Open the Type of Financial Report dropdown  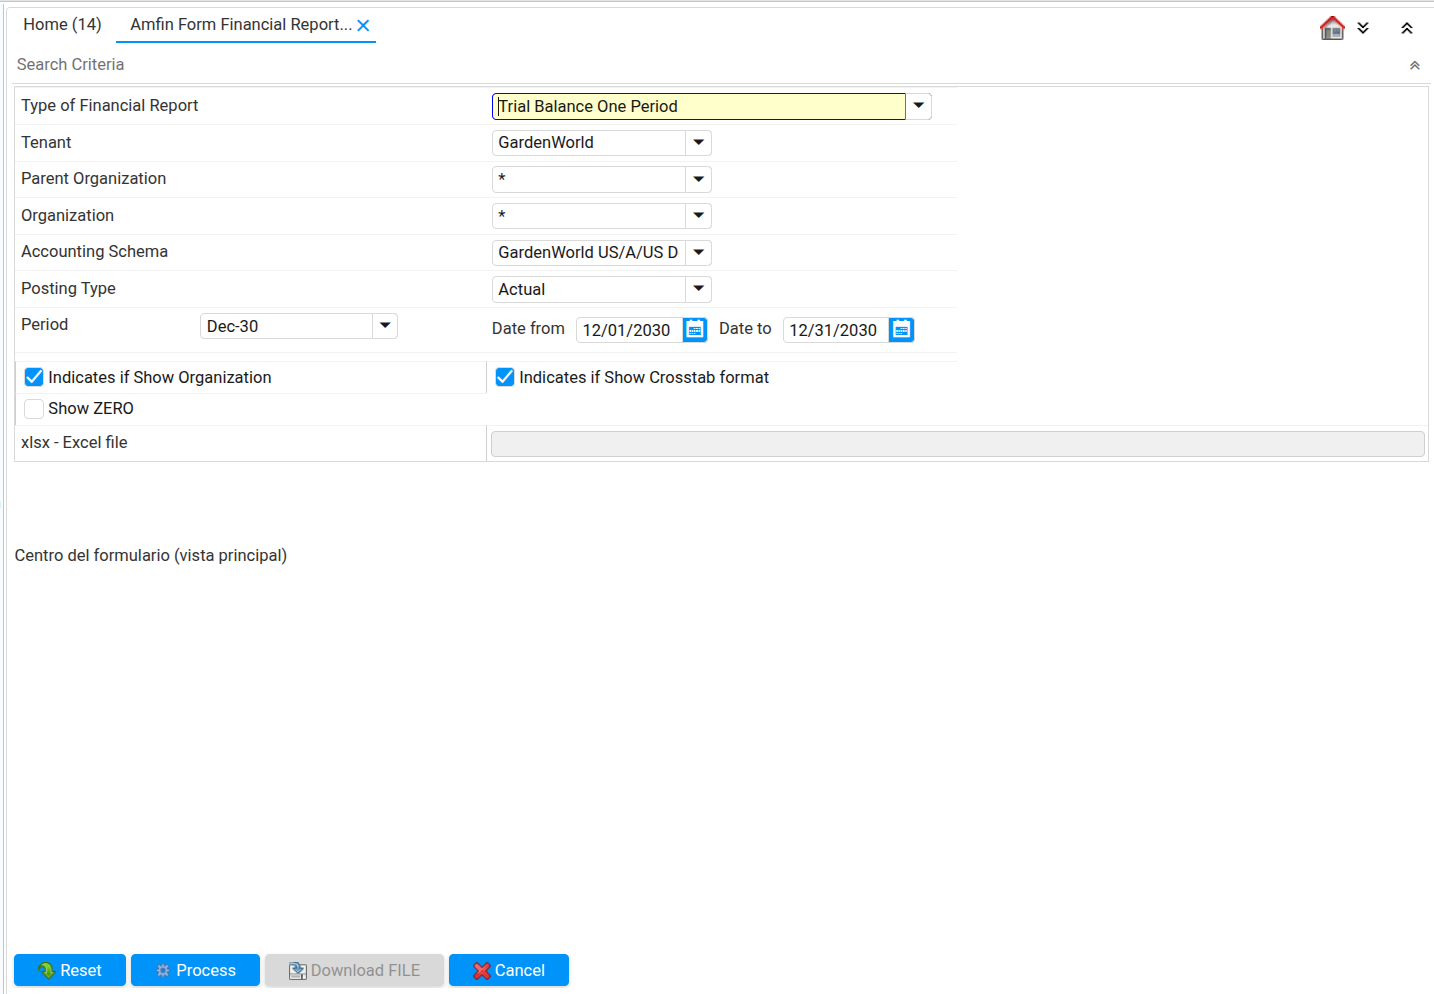click(918, 106)
